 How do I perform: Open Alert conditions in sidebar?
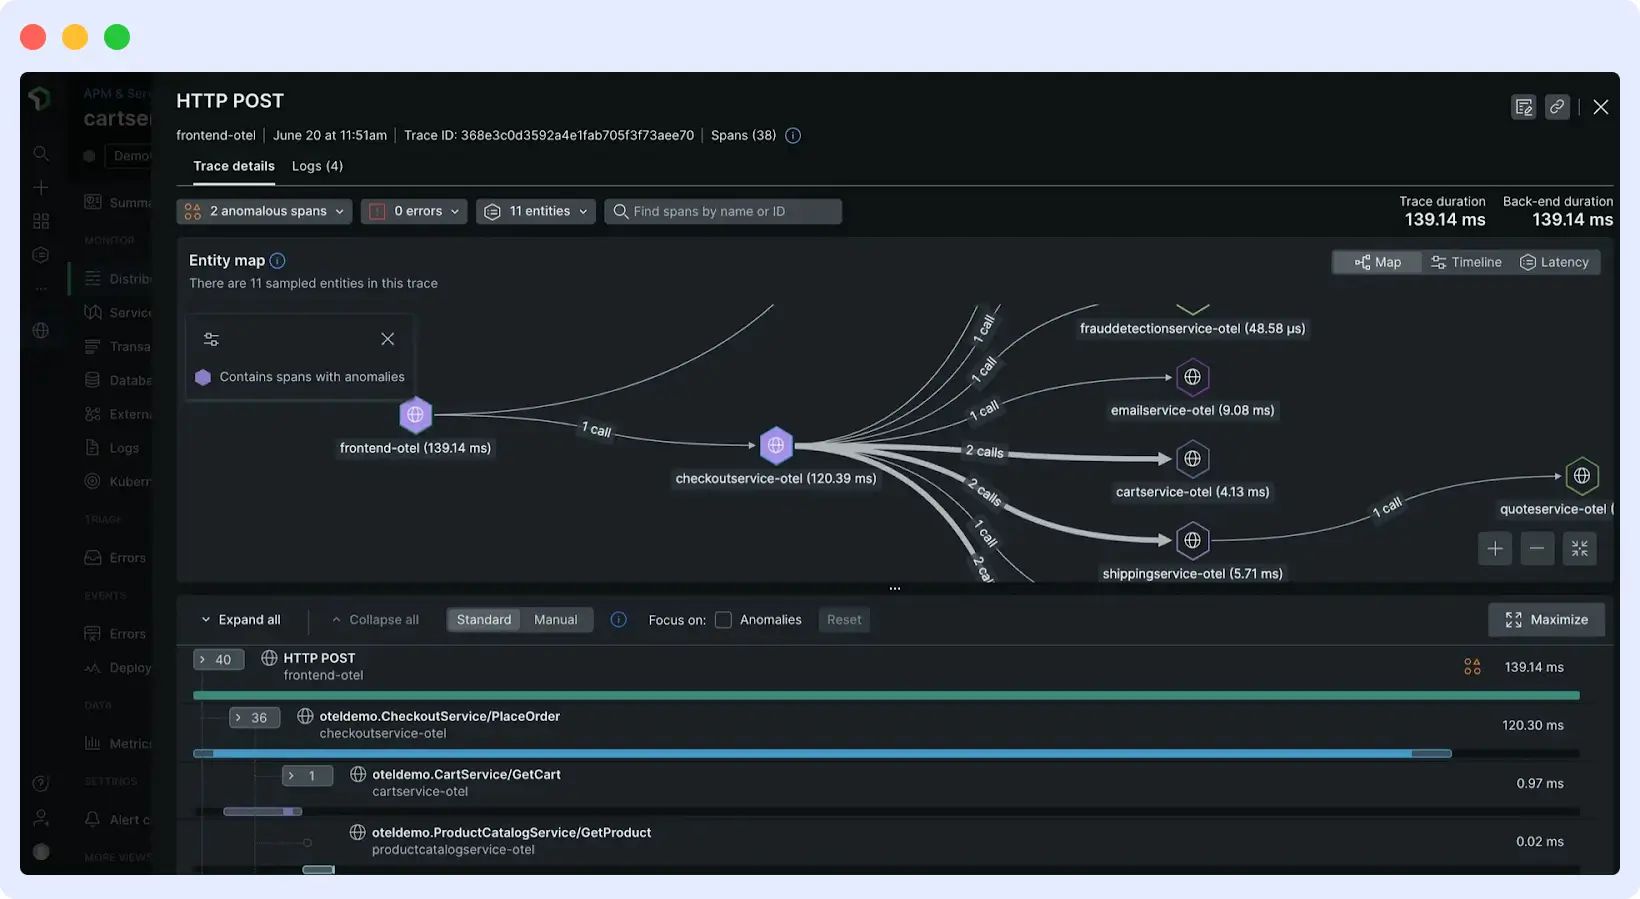(x=118, y=820)
